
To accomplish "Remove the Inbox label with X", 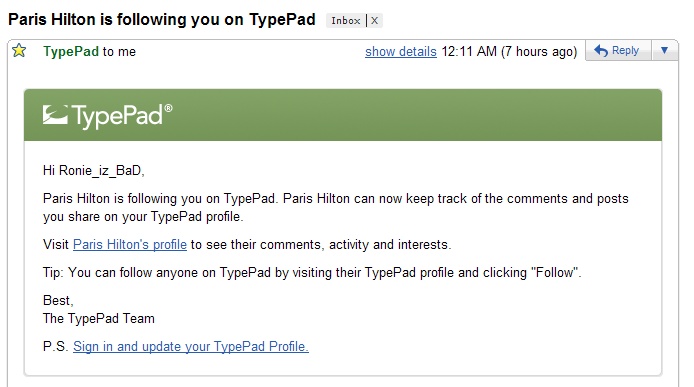I will pyautogui.click(x=374, y=20).
